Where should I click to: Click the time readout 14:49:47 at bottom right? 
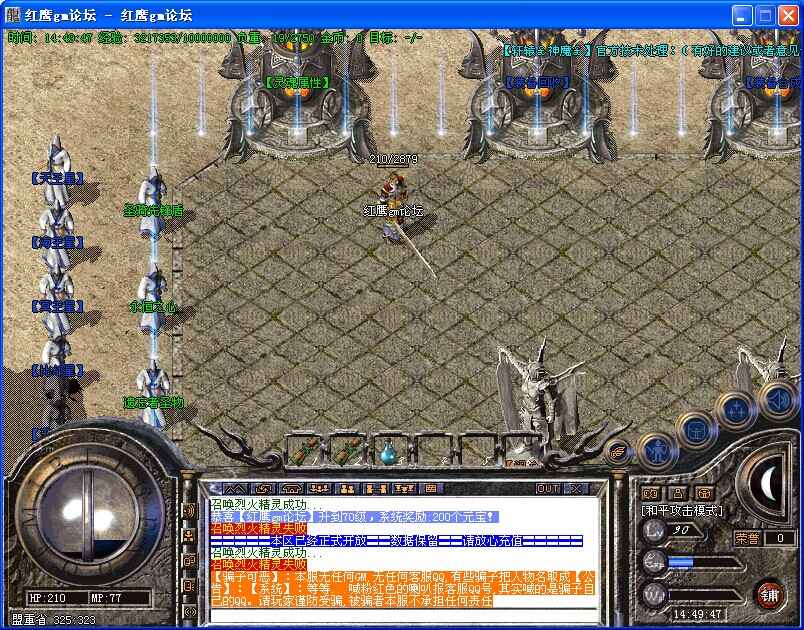(x=697, y=614)
